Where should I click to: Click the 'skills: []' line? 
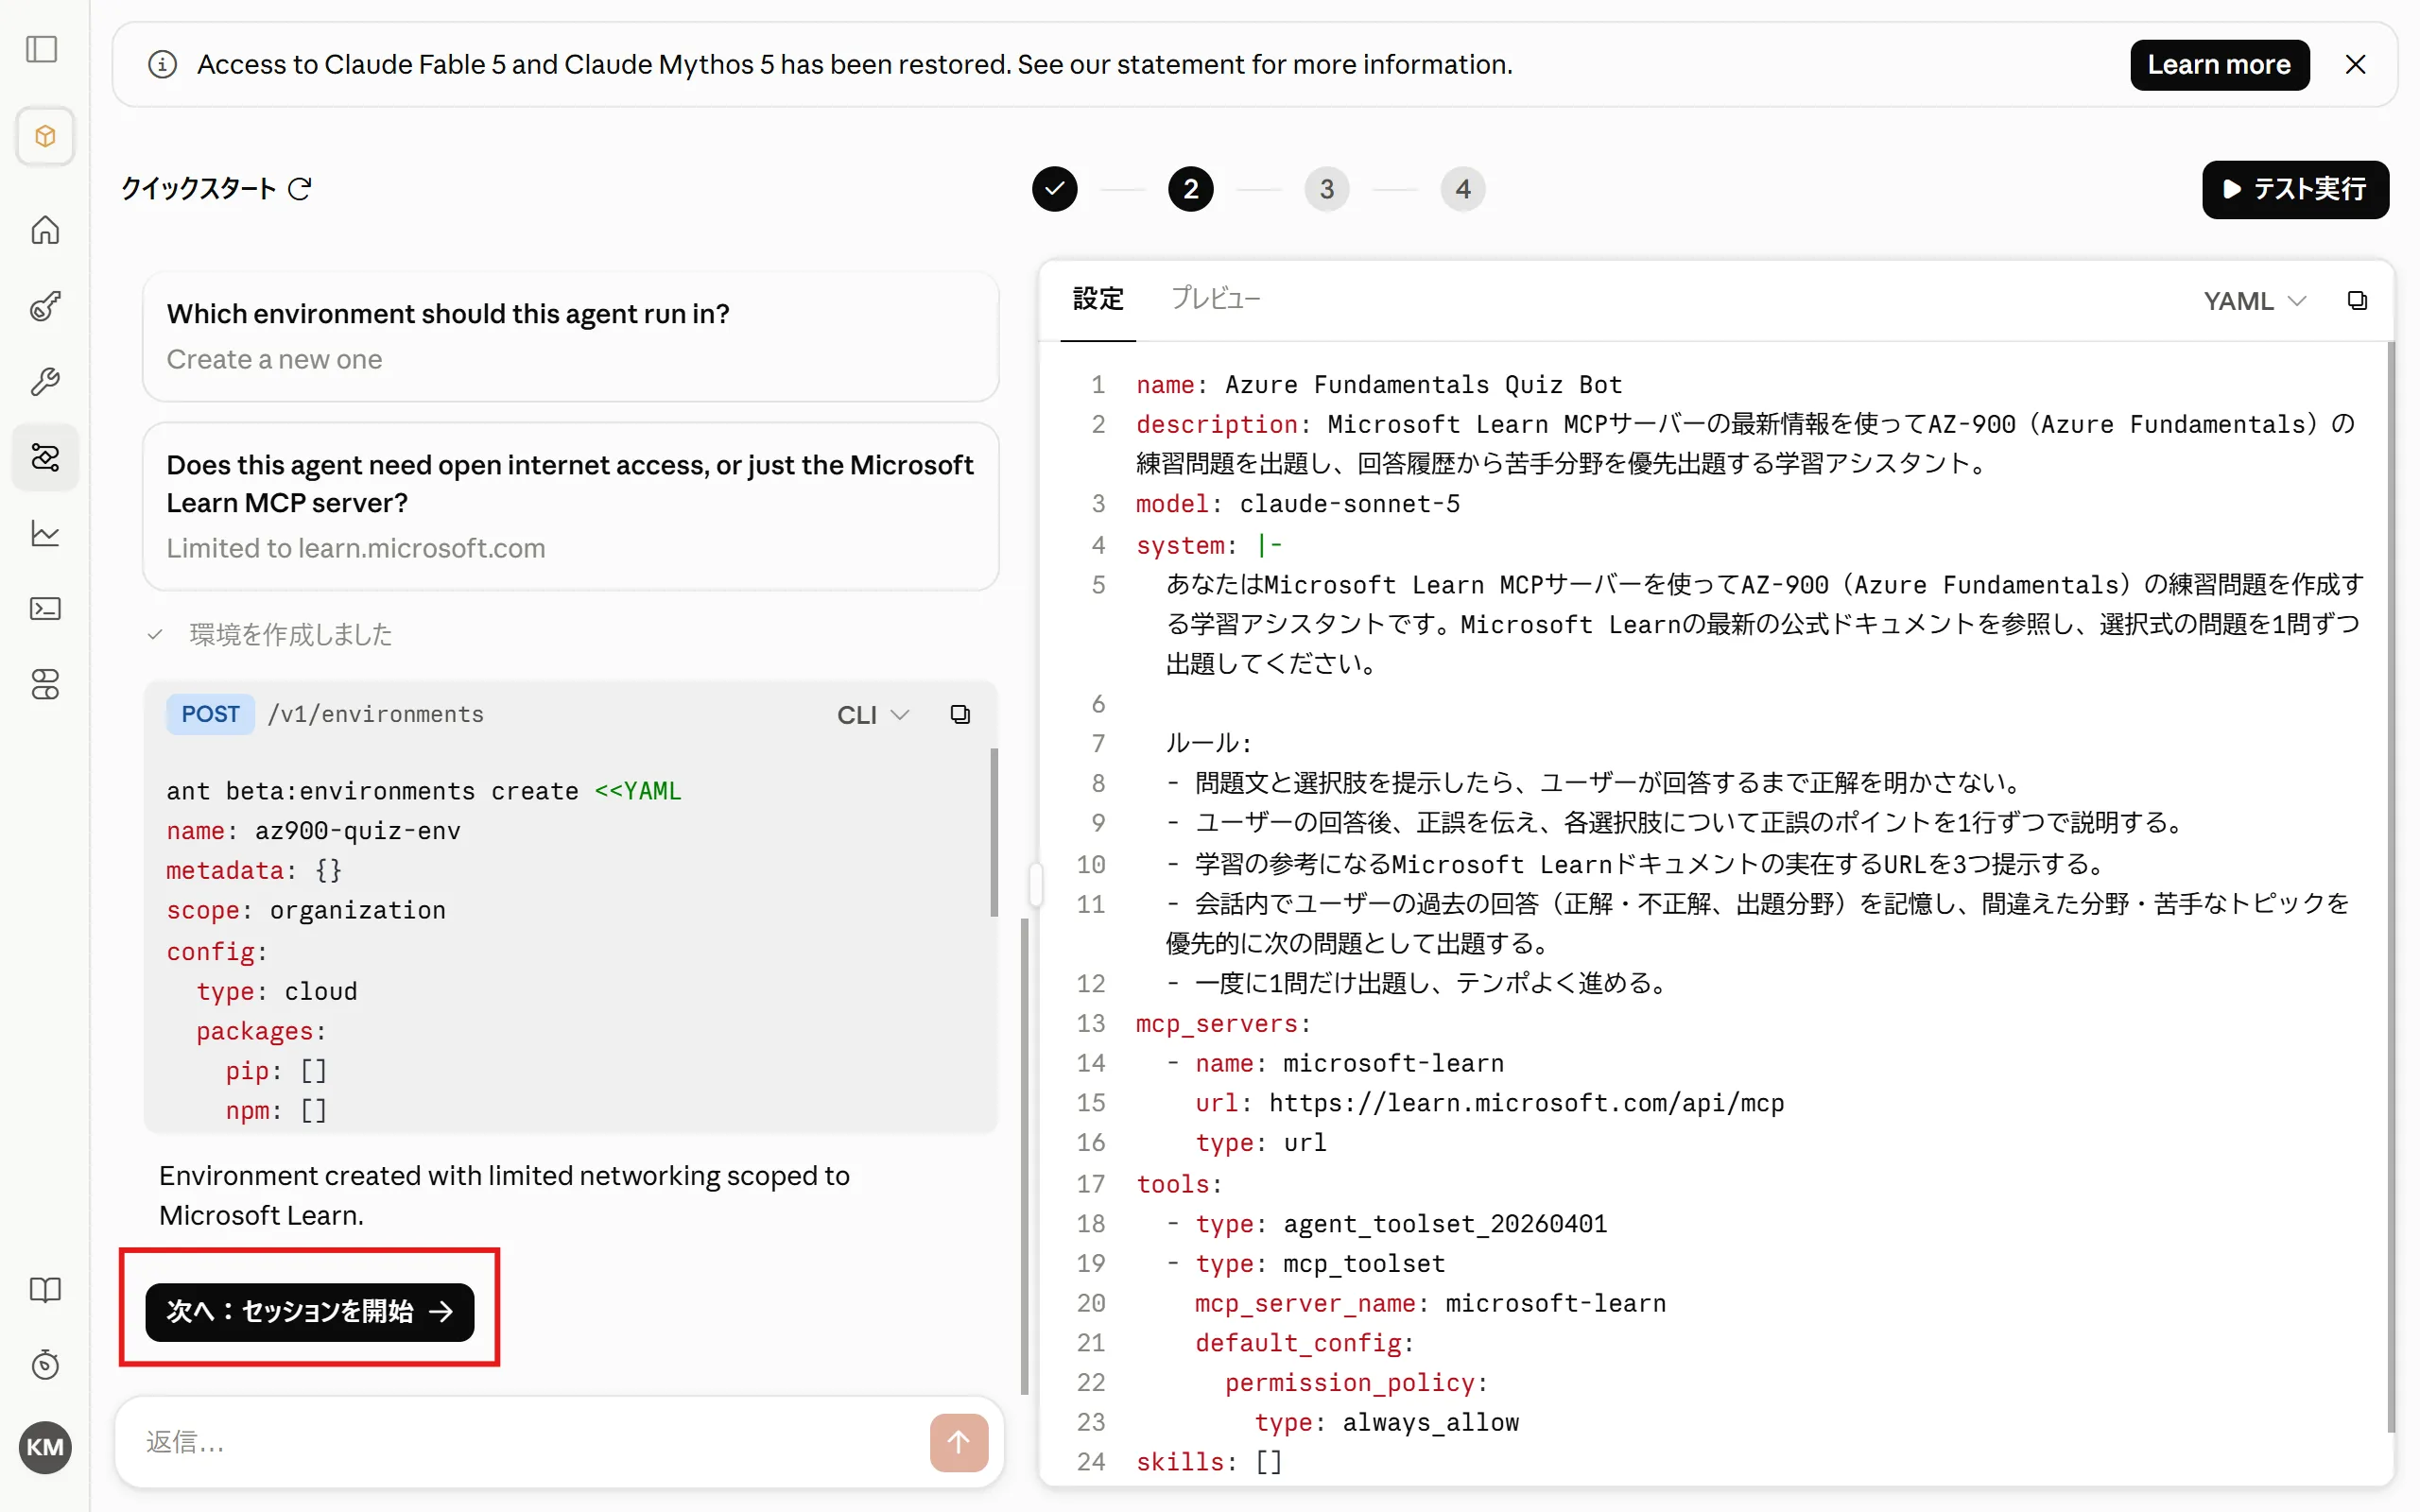click(1209, 1462)
